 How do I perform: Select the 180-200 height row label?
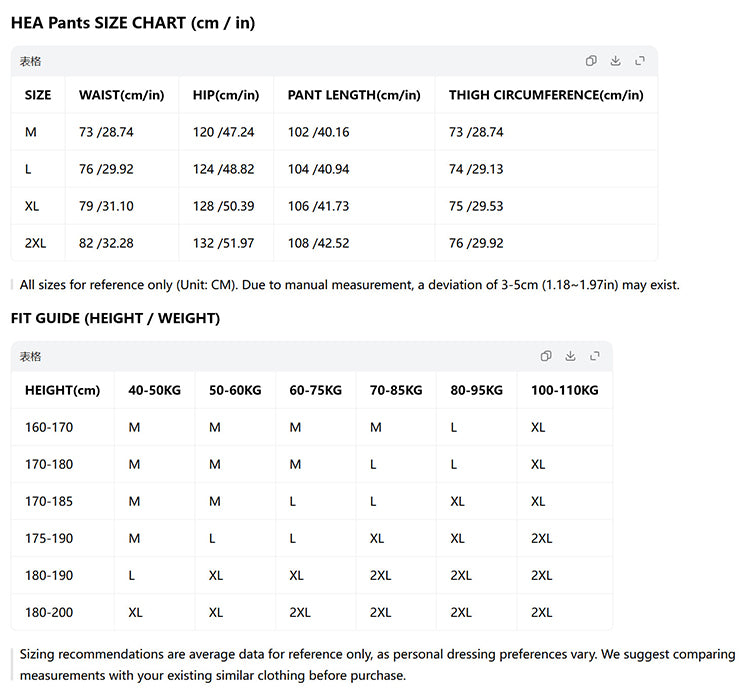click(x=49, y=613)
